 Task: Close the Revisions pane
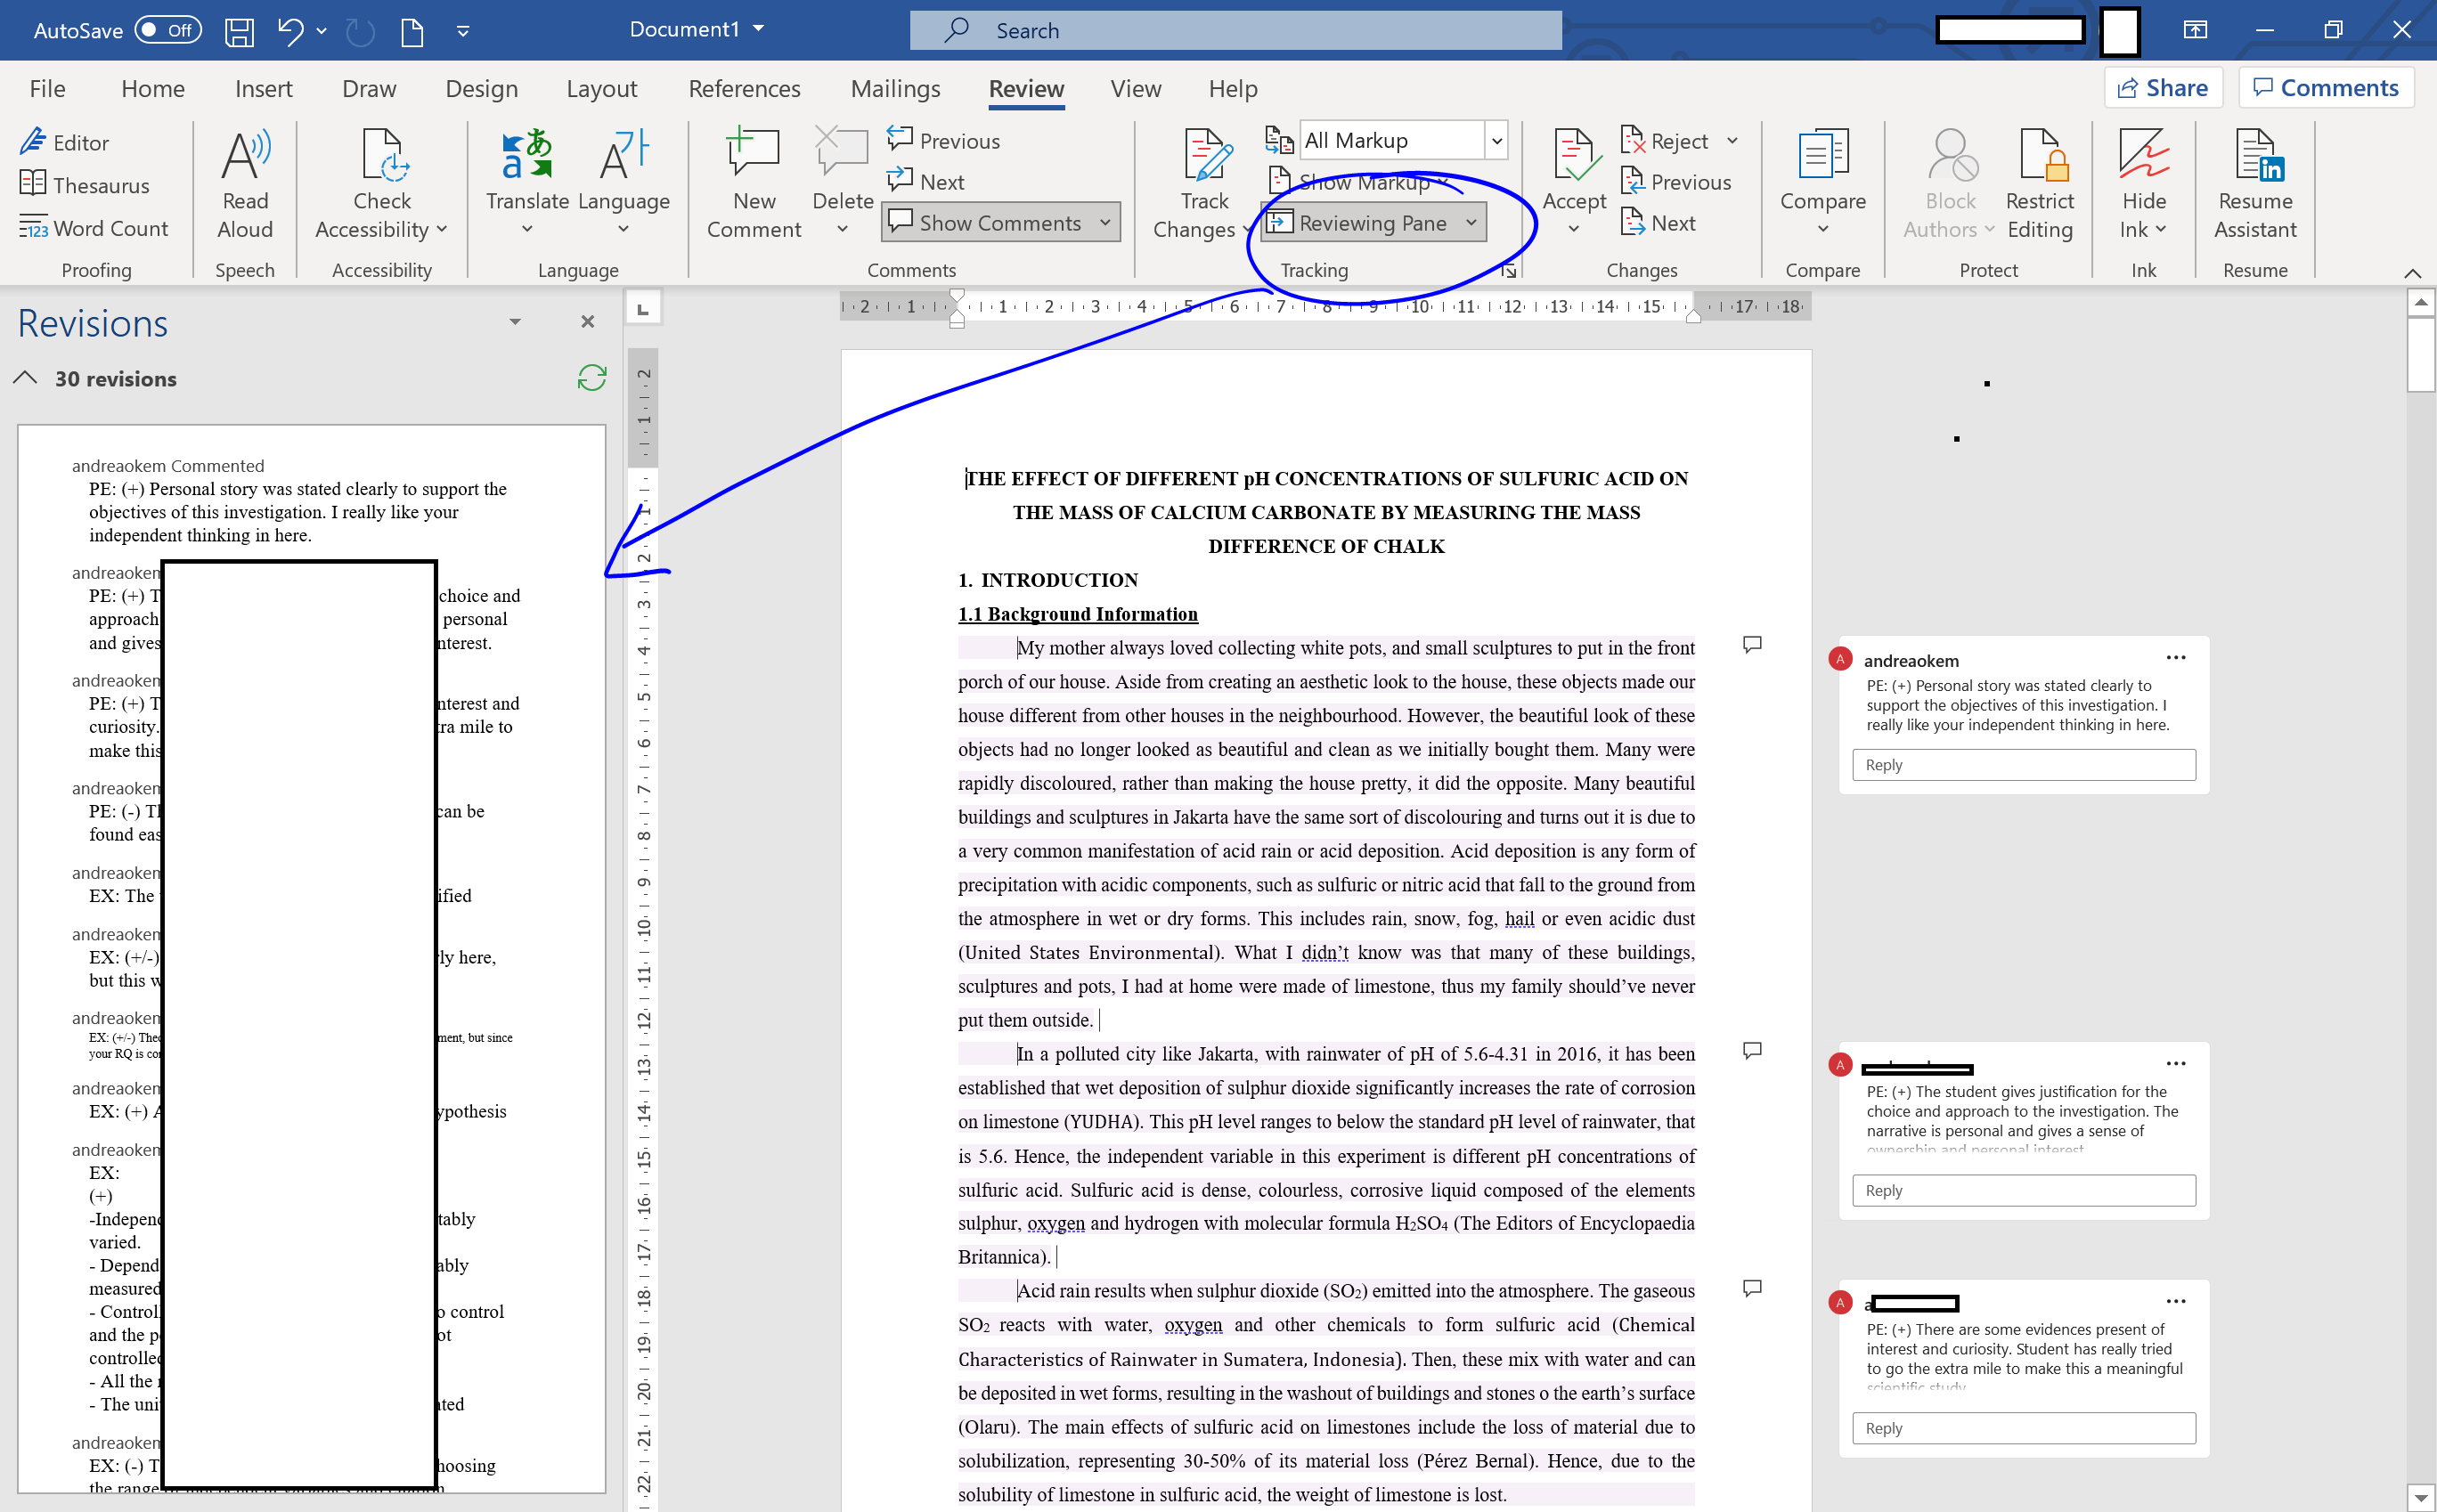coord(588,321)
